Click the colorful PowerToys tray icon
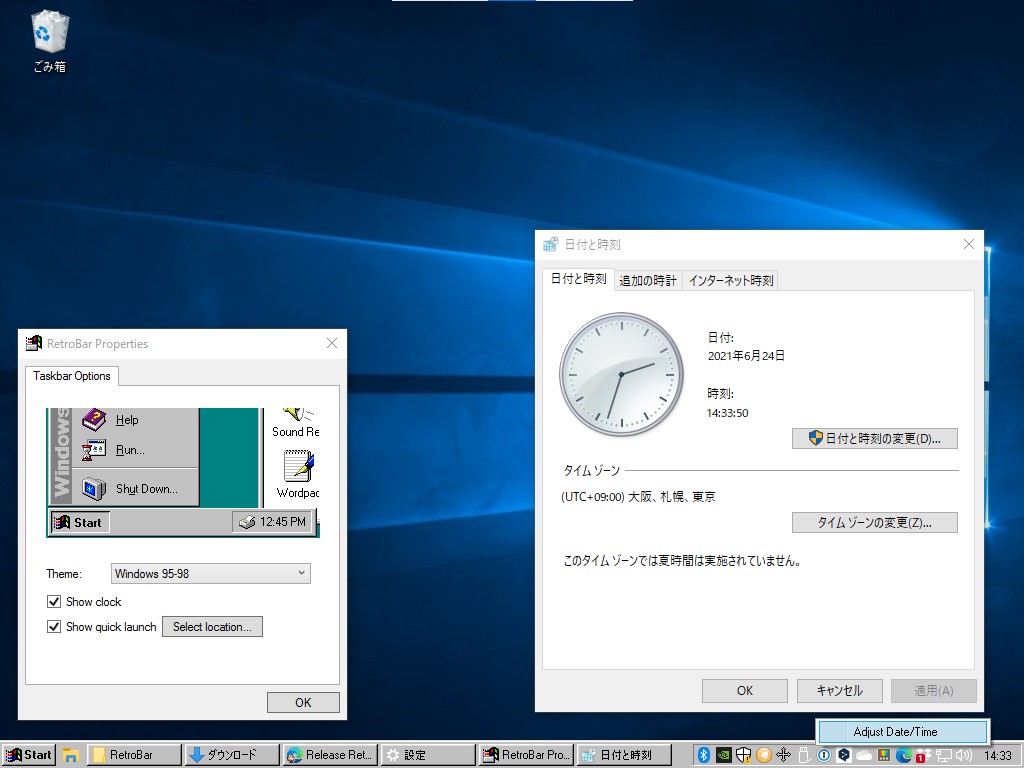The height and width of the screenshot is (768, 1024). pos(884,756)
